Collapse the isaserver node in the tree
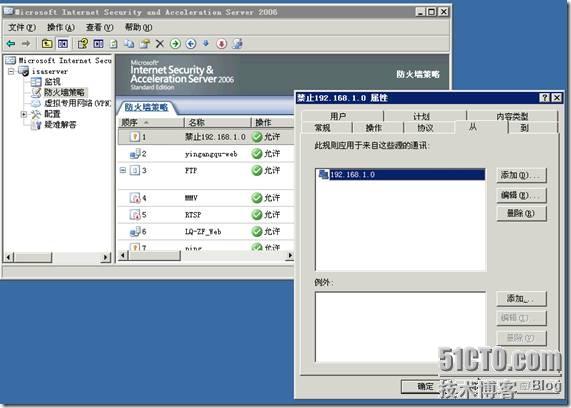The width and height of the screenshot is (571, 408). (x=11, y=71)
